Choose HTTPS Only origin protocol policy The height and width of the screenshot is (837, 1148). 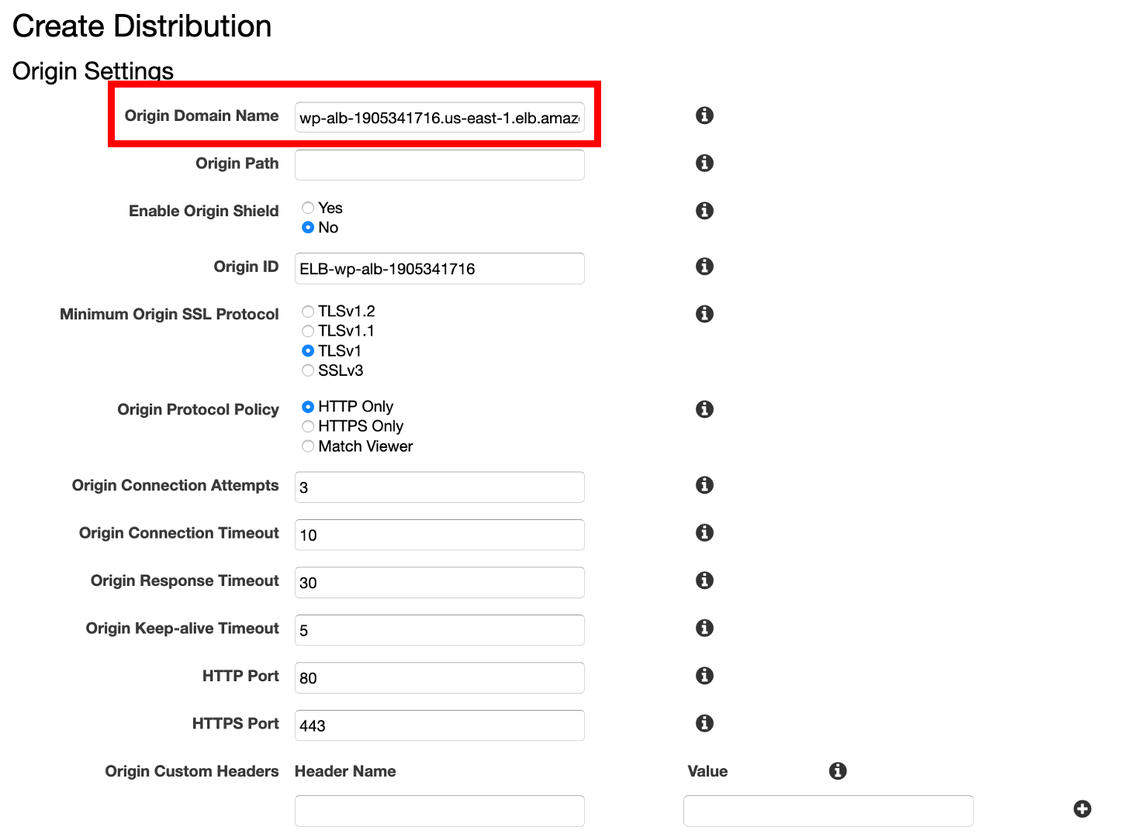coord(308,427)
